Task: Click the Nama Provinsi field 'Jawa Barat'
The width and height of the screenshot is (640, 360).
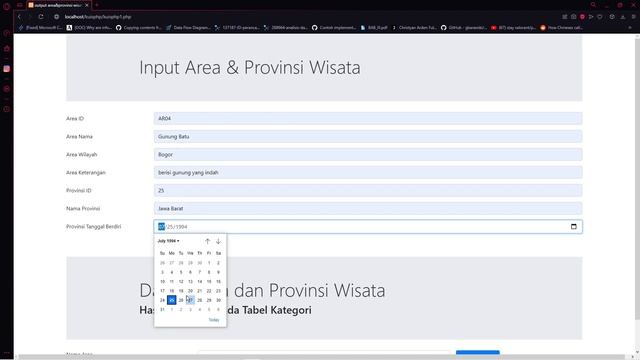Action: [368, 208]
